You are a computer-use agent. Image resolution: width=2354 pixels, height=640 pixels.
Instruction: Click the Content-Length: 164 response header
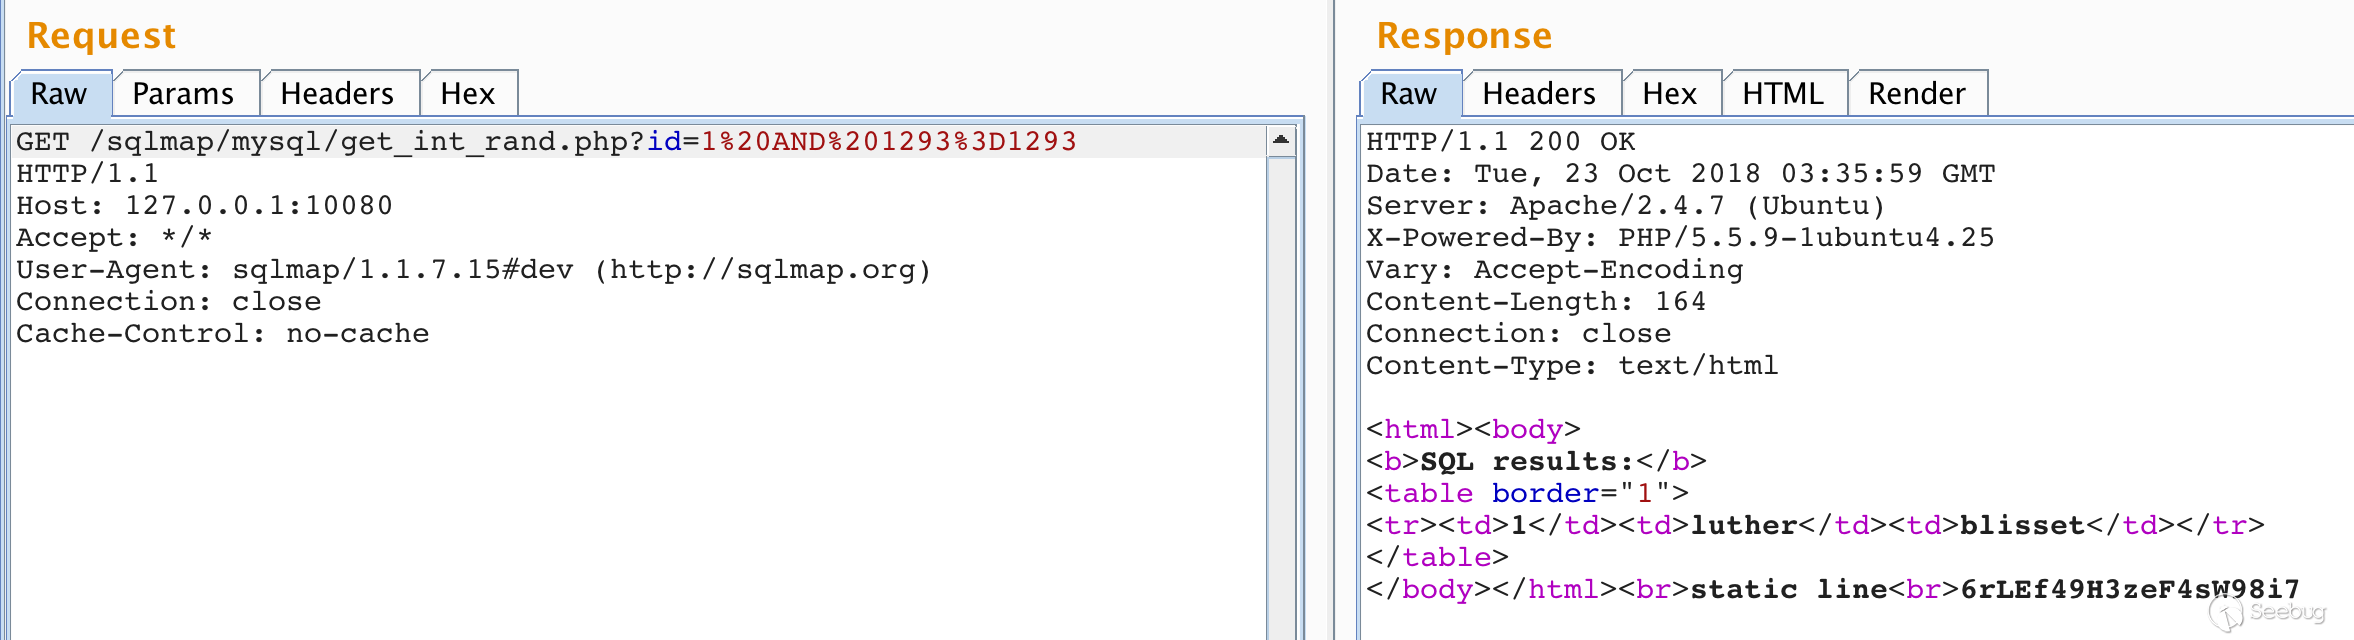pyautogui.click(x=1536, y=302)
